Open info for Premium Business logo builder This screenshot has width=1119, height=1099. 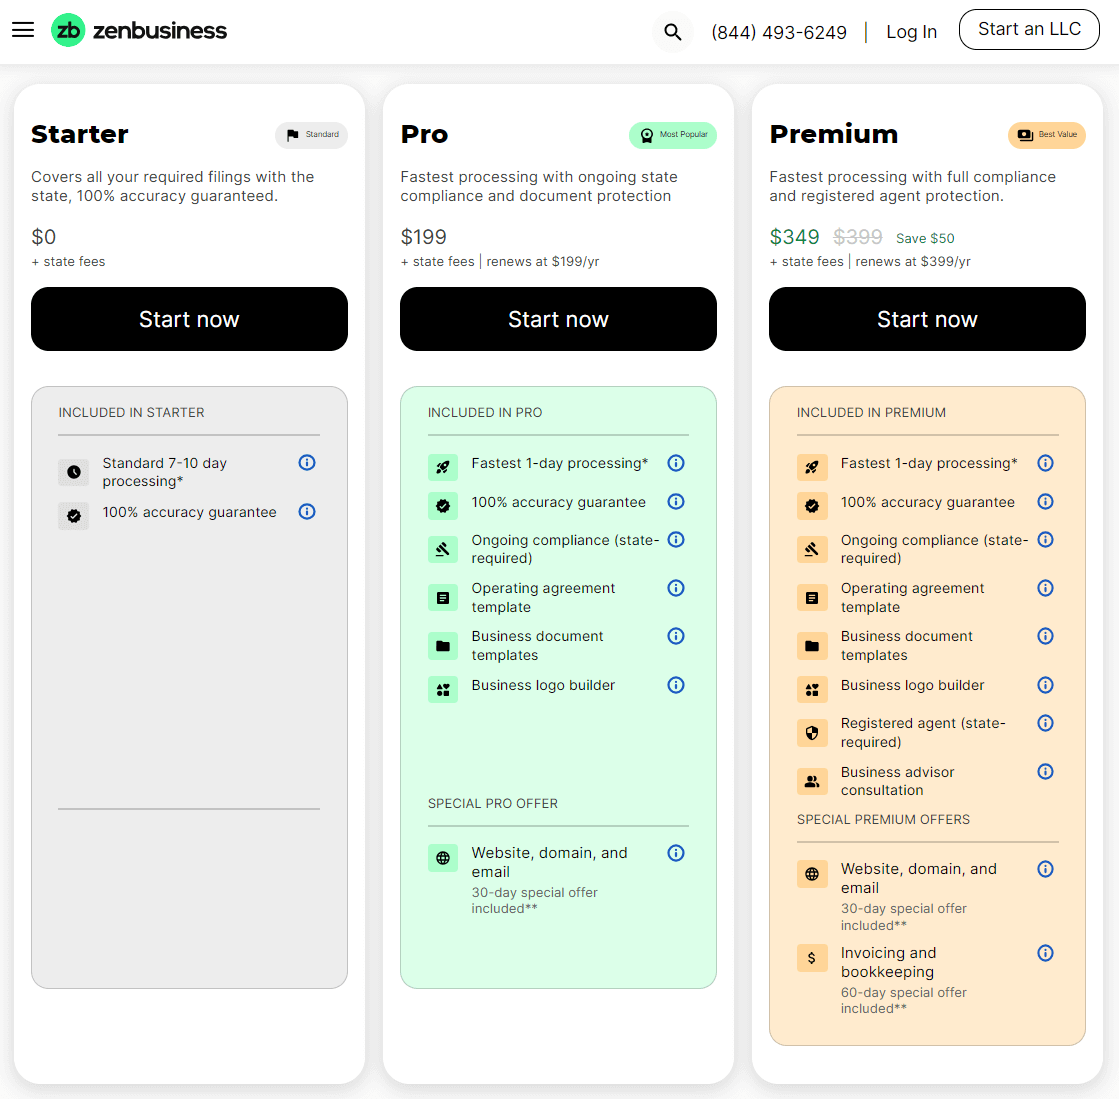tap(1045, 685)
